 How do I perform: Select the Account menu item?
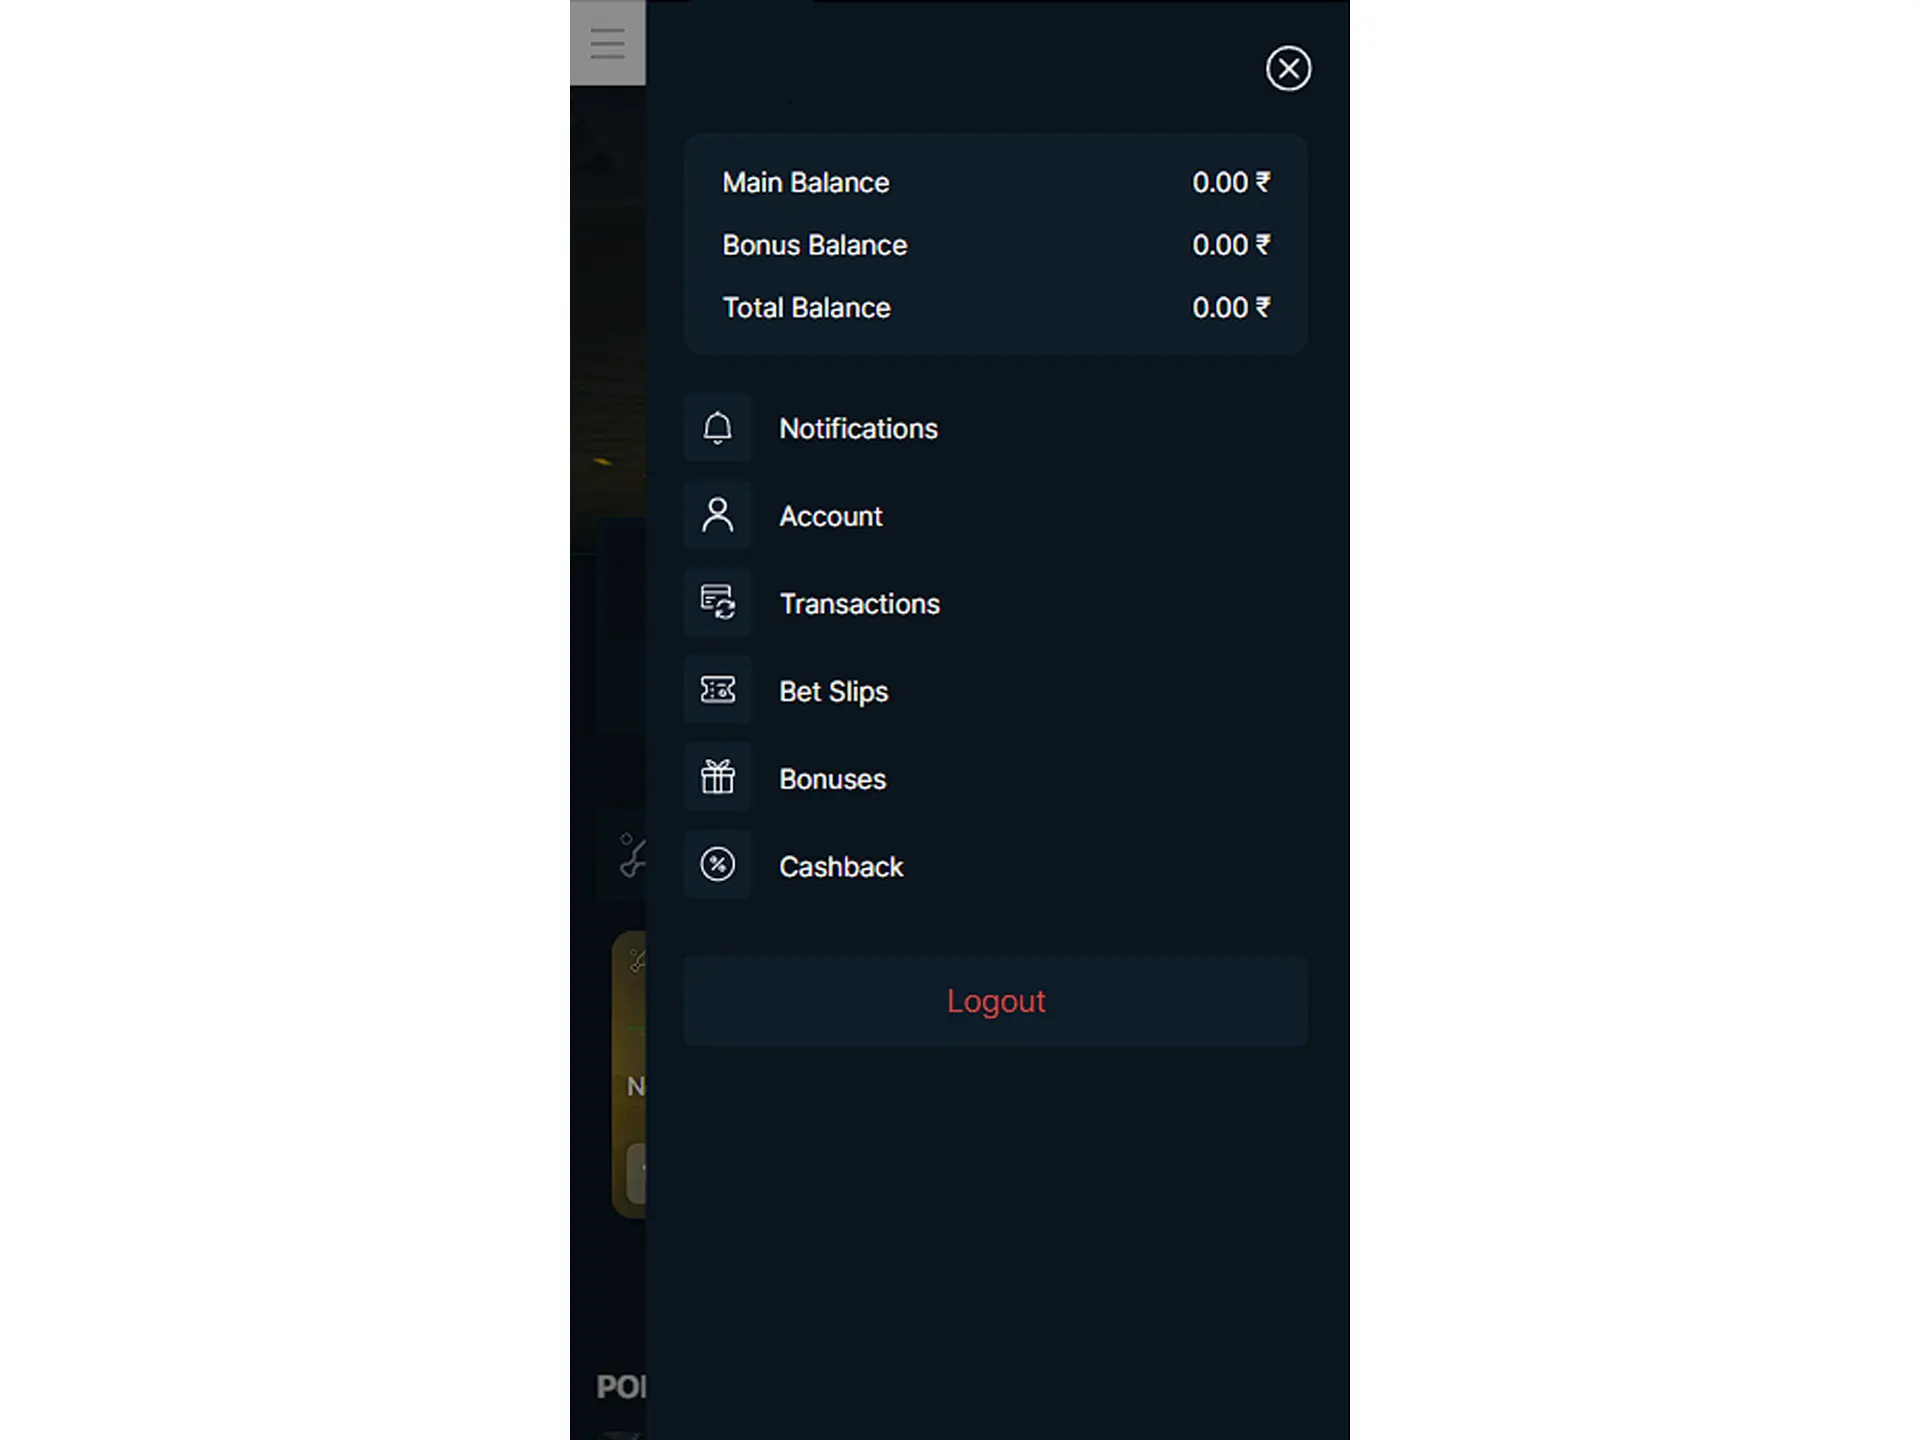[x=828, y=514]
